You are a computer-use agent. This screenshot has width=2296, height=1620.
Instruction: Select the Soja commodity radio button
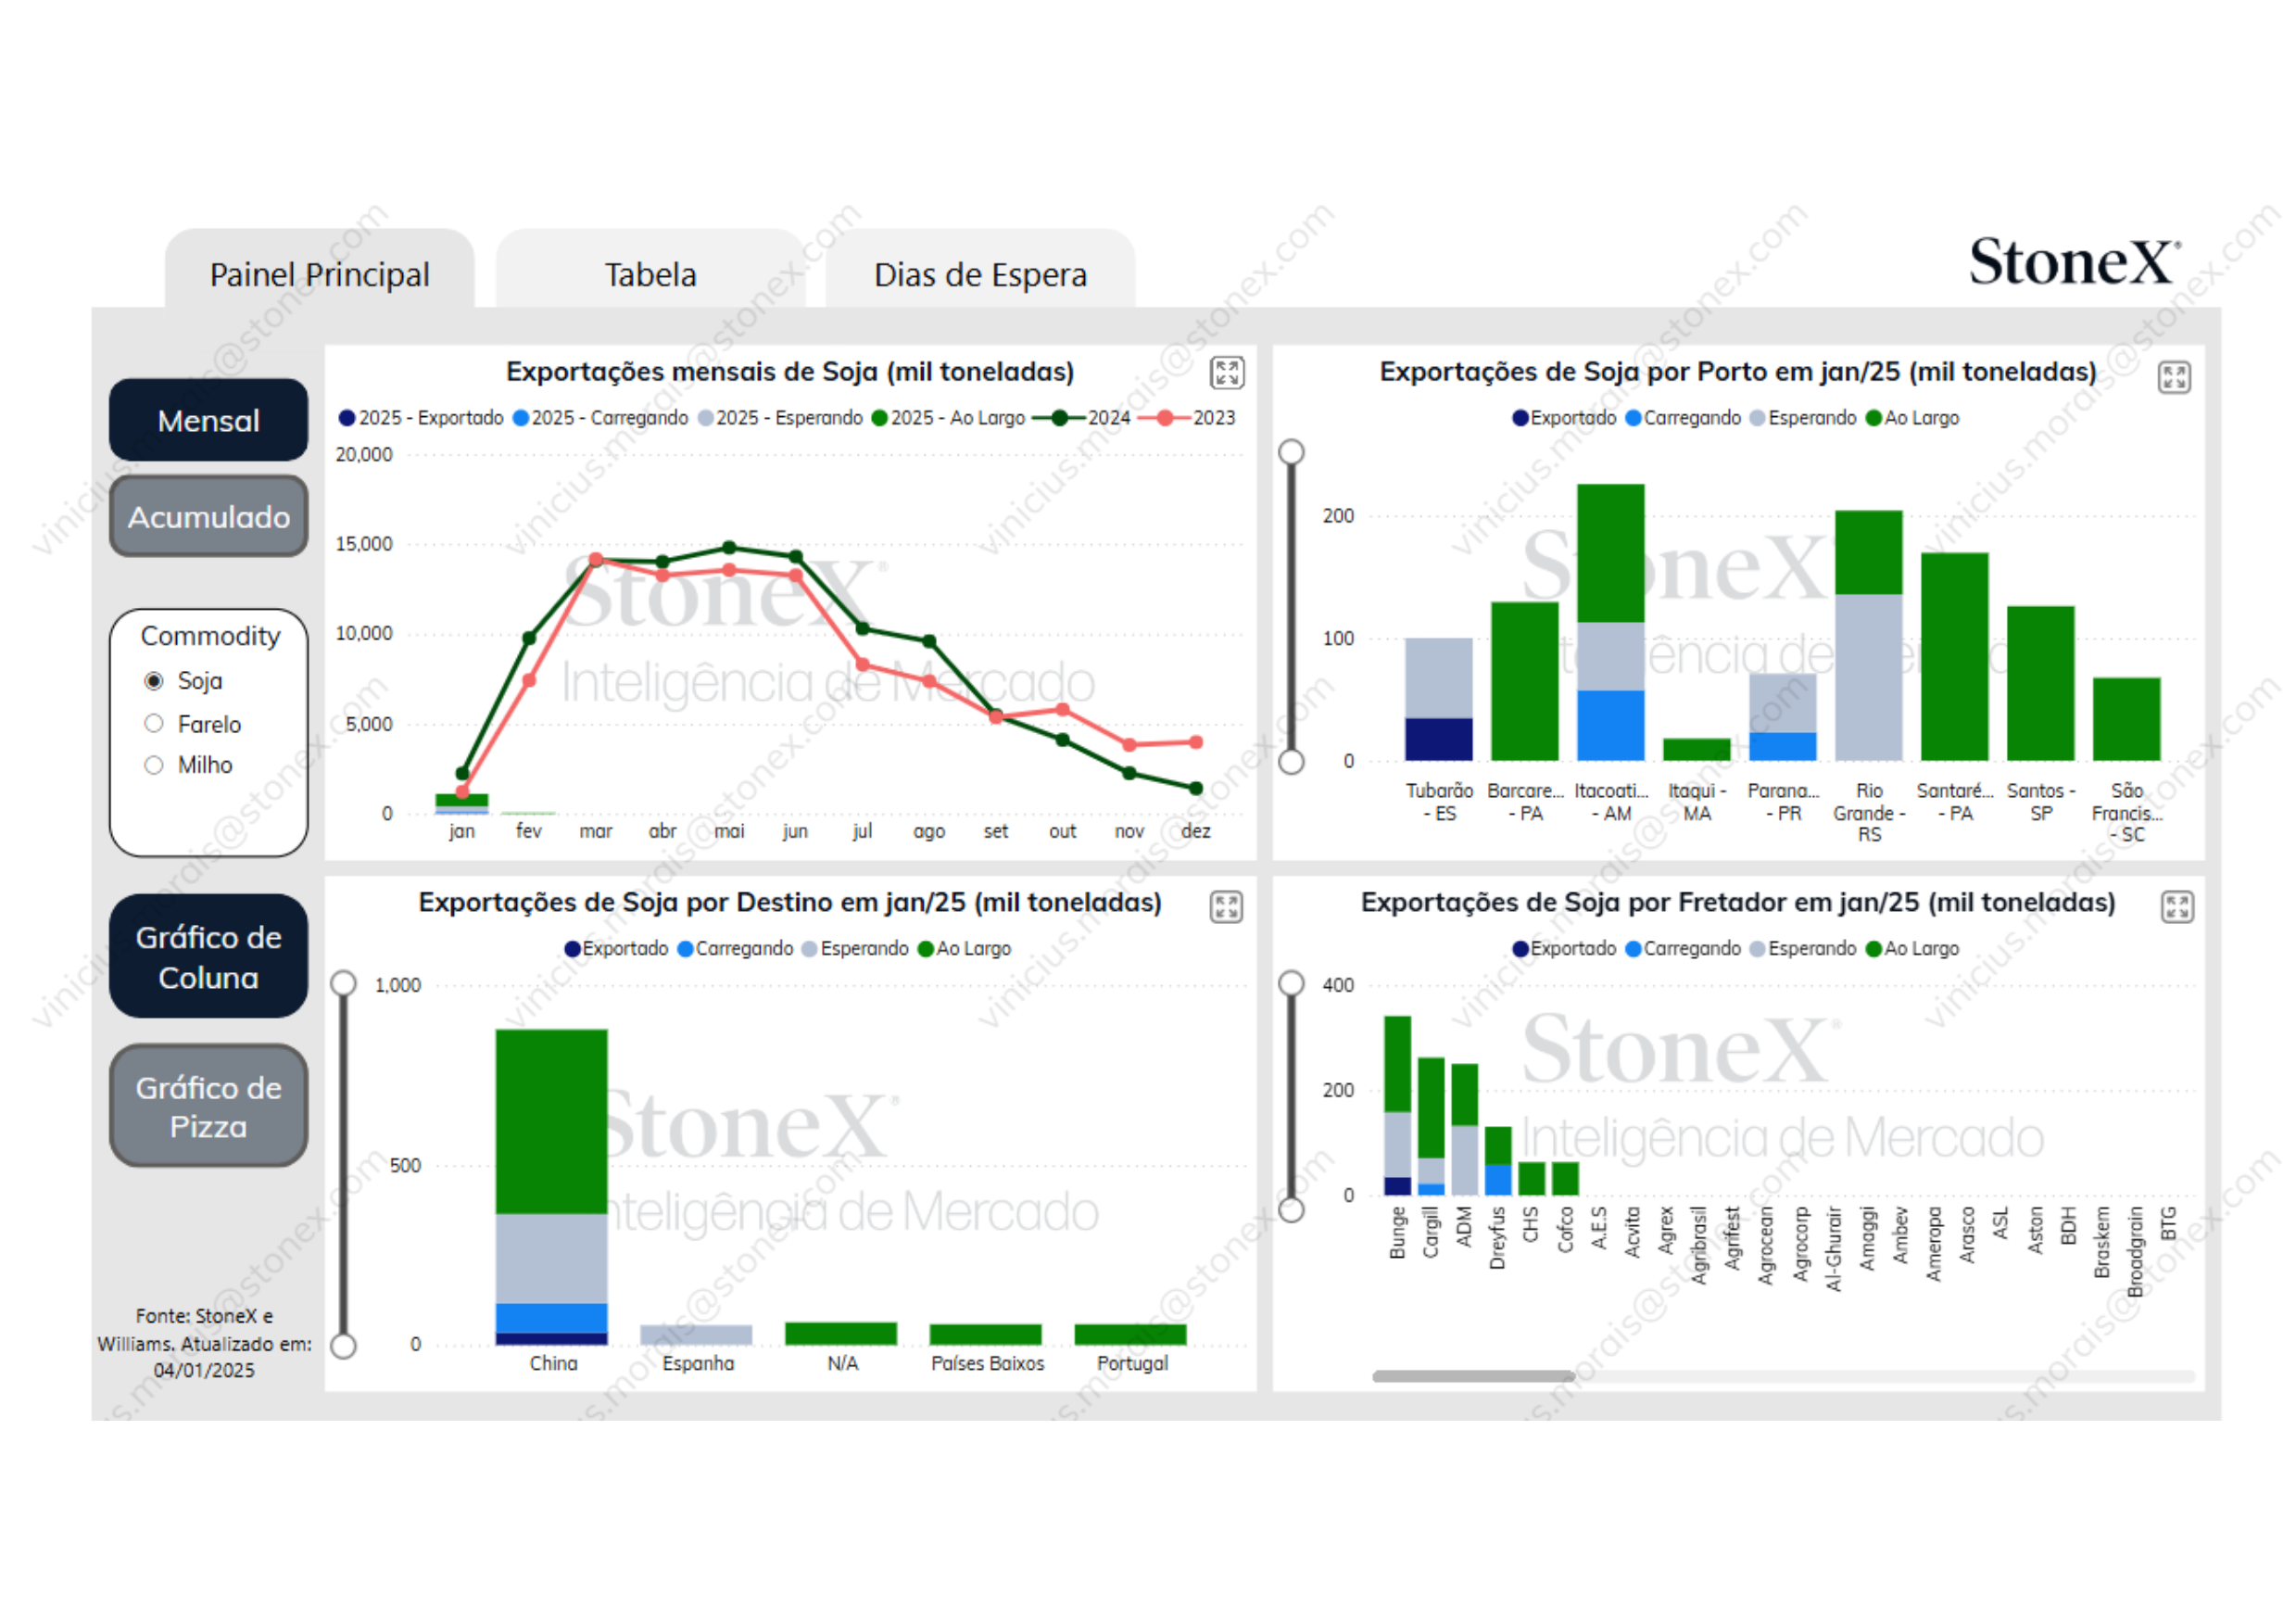click(154, 681)
